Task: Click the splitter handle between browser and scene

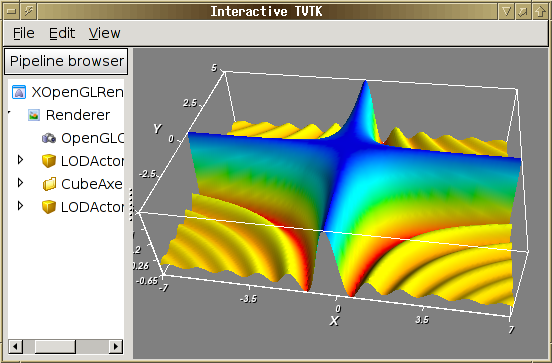Action: [x=131, y=205]
